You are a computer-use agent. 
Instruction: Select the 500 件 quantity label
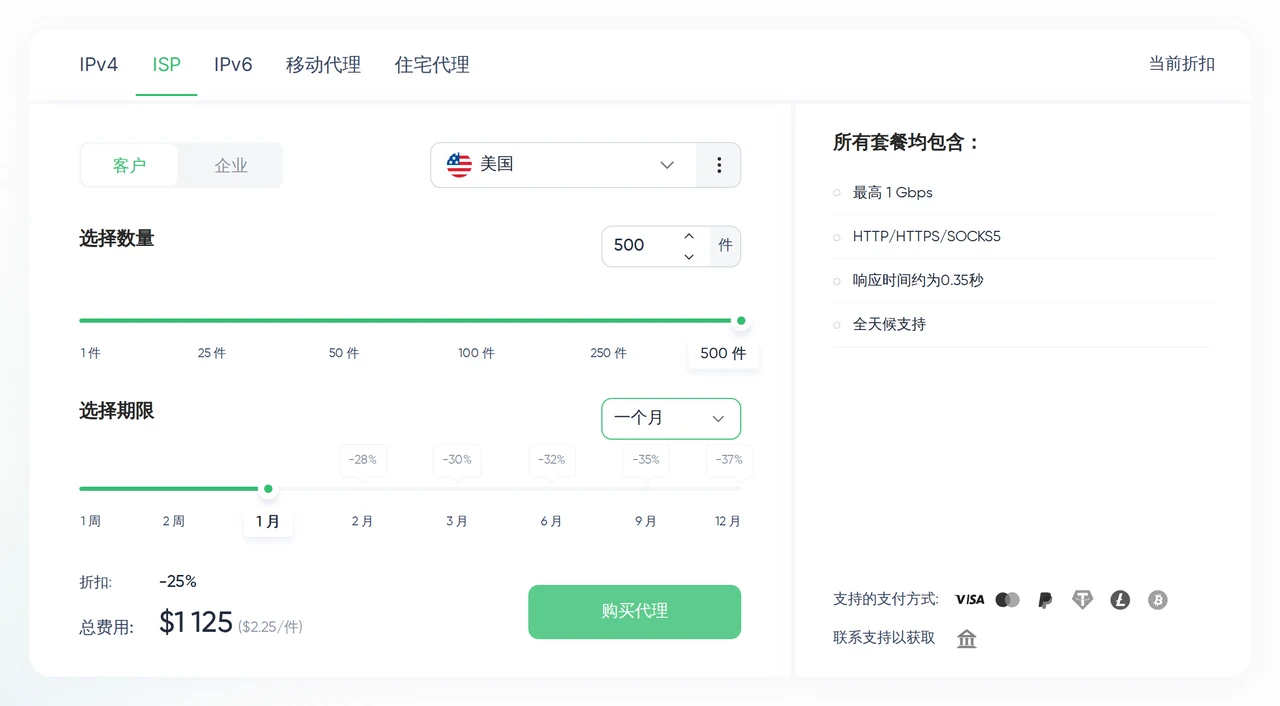[724, 353]
